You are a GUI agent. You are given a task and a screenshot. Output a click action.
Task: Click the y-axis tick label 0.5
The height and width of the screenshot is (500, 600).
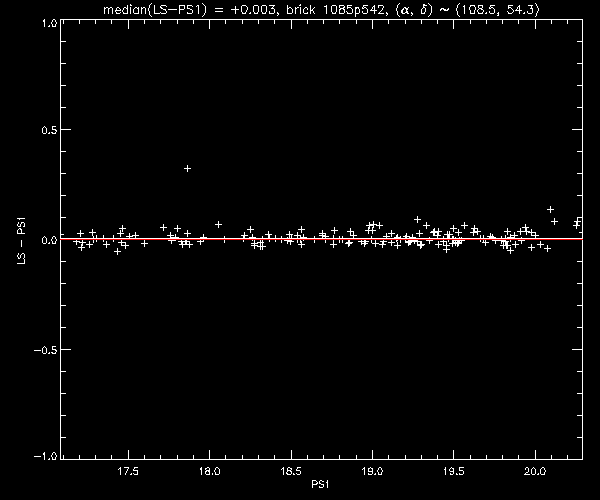tap(49, 130)
